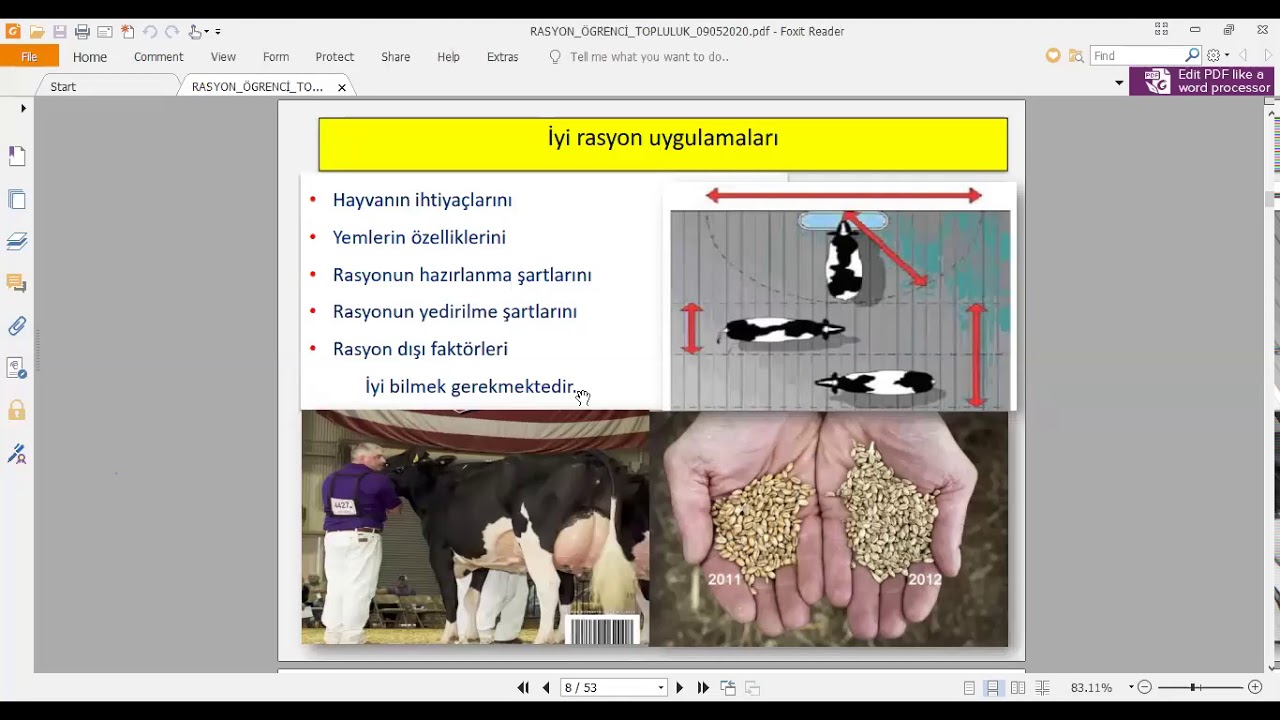Go to the previous page

click(x=546, y=688)
